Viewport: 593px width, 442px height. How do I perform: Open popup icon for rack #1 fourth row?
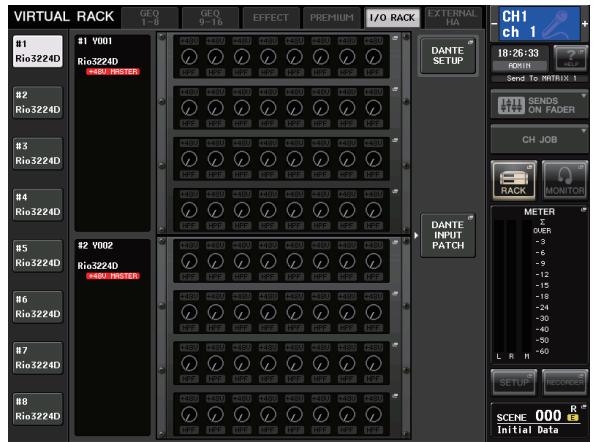pyautogui.click(x=395, y=191)
